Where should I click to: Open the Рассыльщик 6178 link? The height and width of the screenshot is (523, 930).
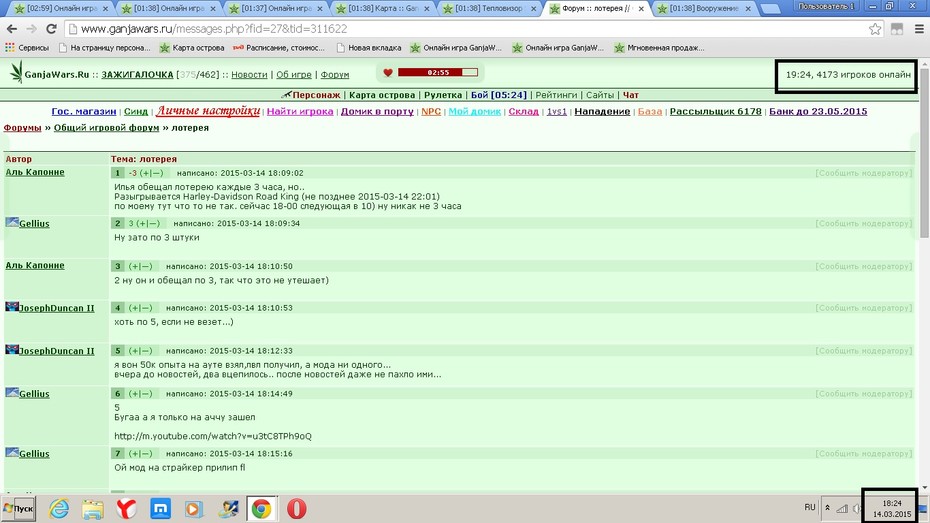[x=715, y=111]
